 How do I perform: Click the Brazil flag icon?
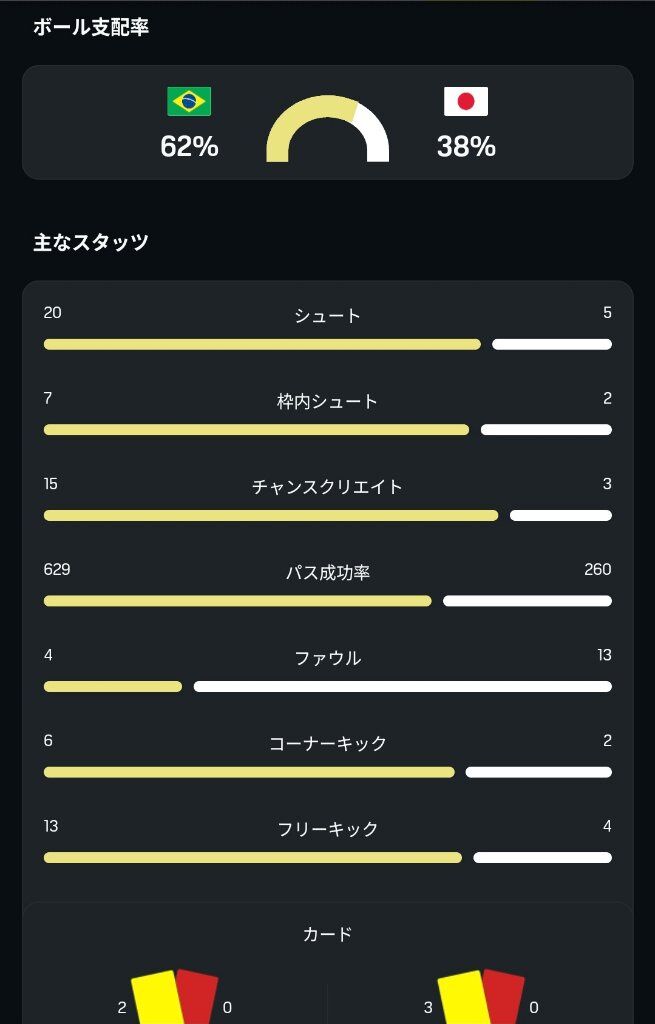189,101
